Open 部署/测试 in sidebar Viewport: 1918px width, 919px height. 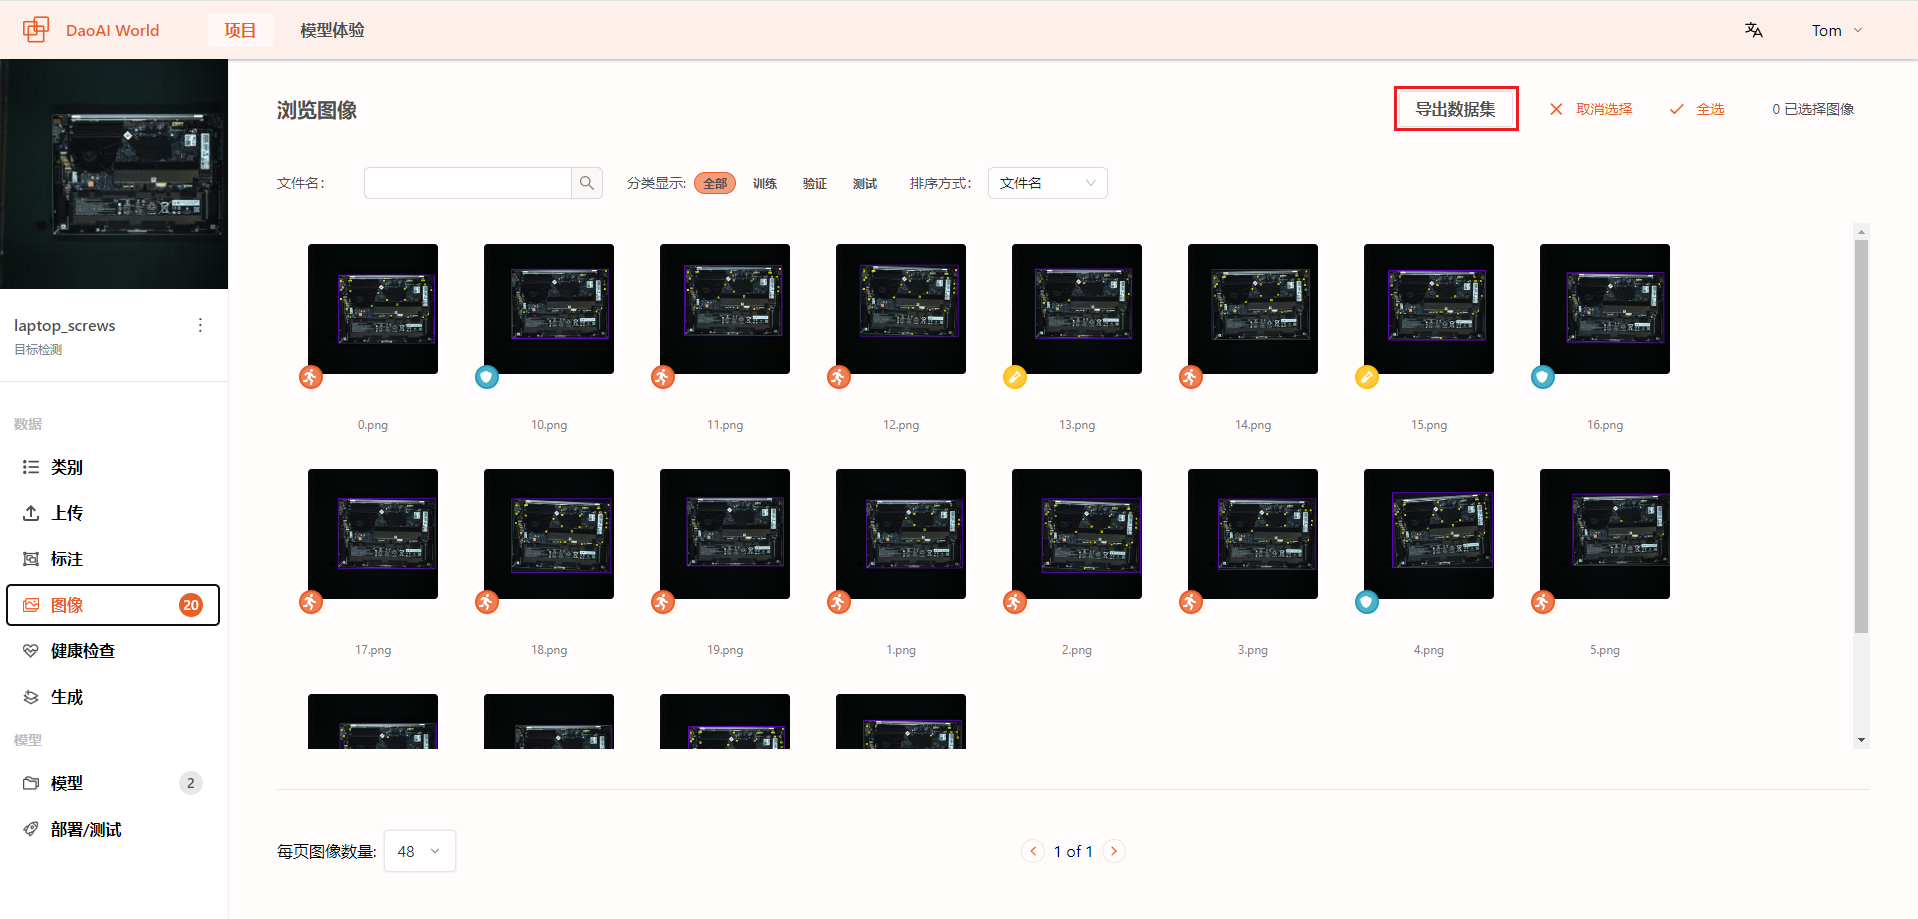click(x=113, y=829)
